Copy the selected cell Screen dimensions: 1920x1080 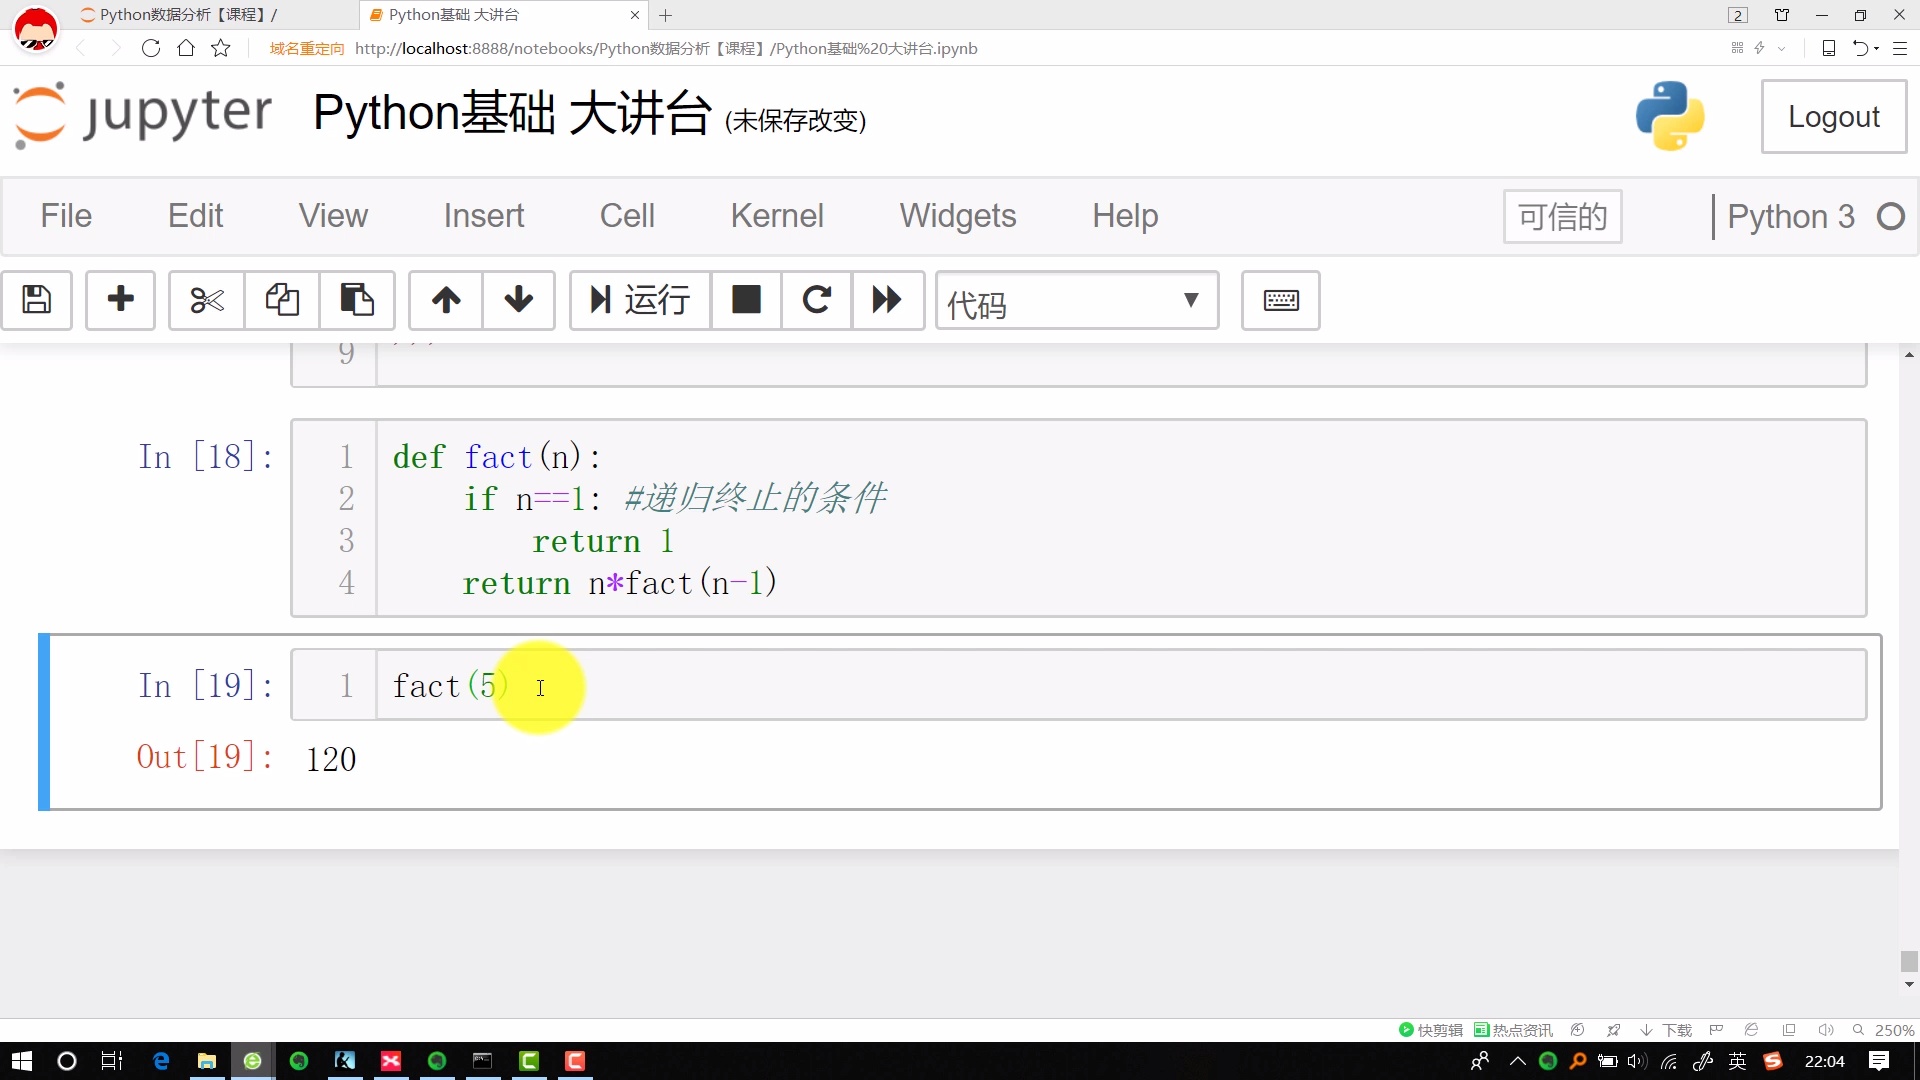[281, 301]
